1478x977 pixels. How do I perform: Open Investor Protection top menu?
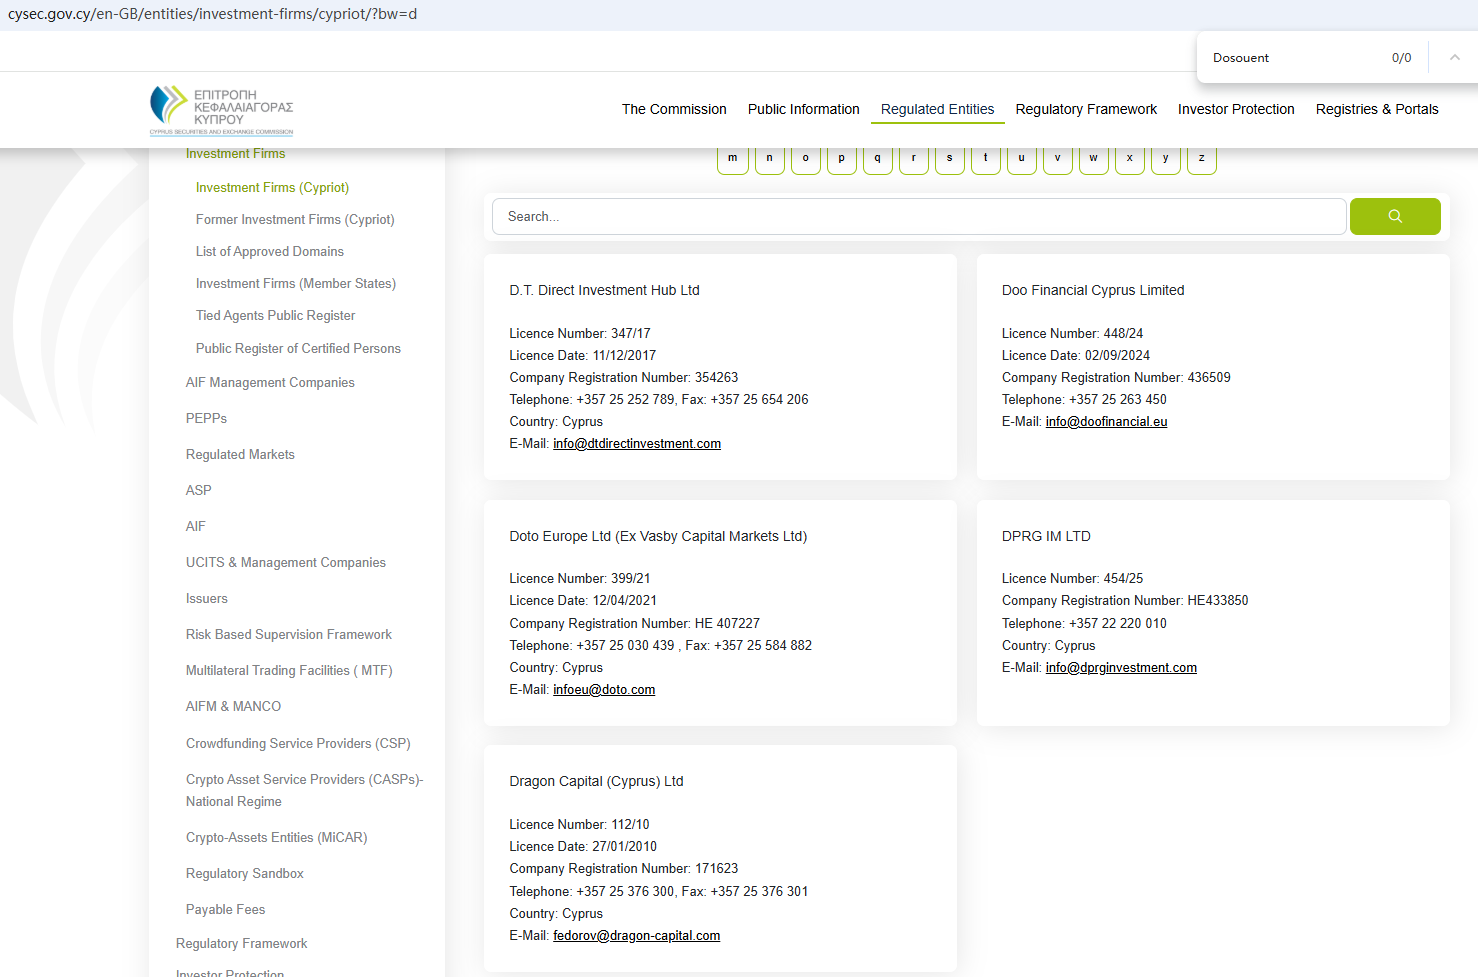tap(1235, 109)
